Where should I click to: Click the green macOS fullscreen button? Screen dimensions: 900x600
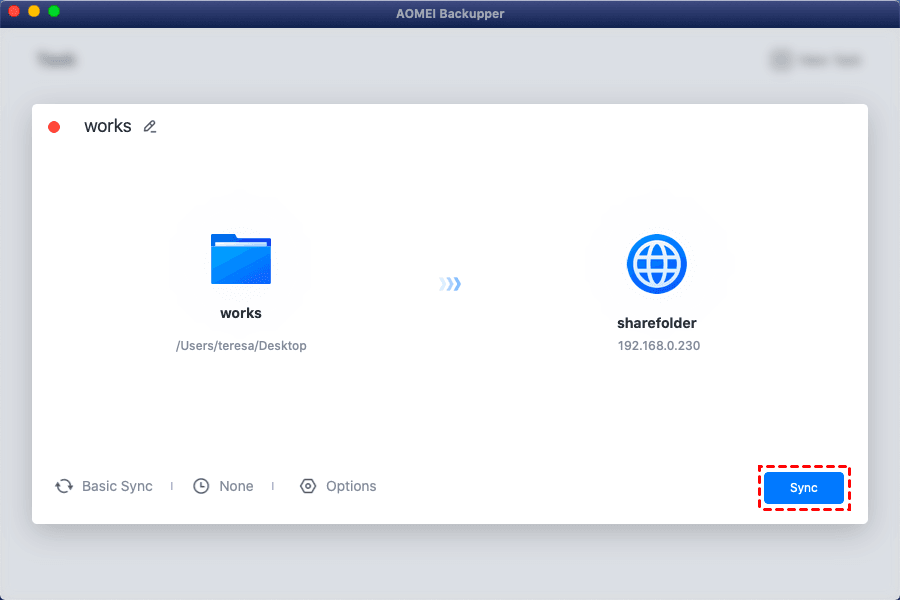pyautogui.click(x=54, y=11)
